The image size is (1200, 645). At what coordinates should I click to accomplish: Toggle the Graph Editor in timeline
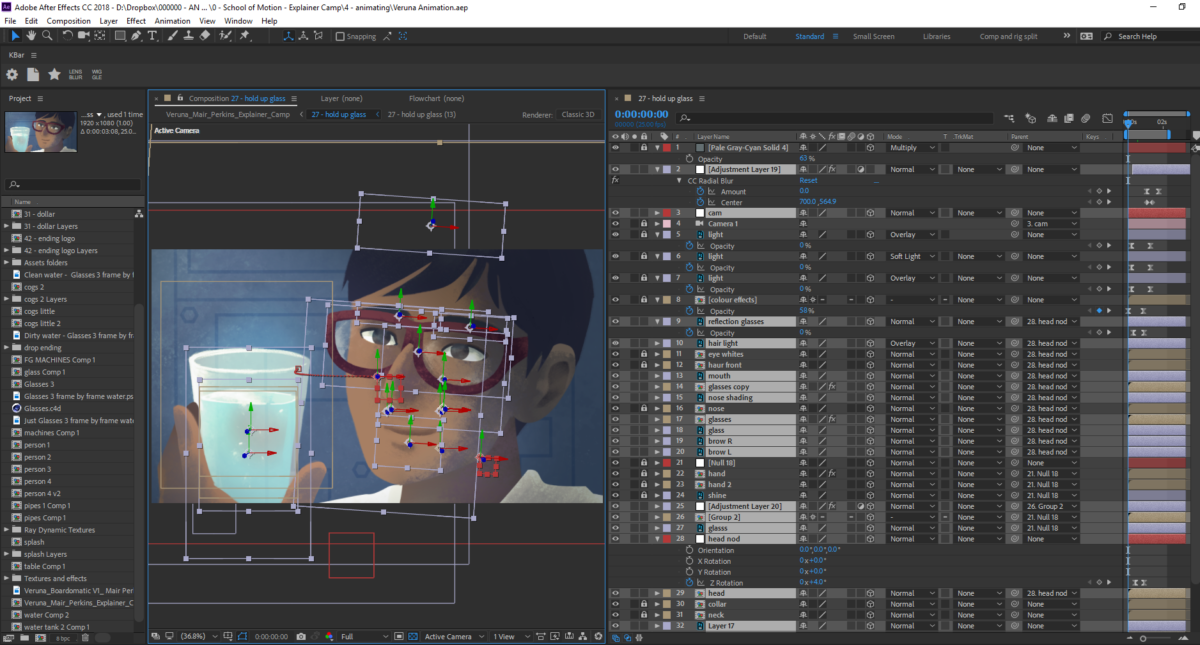(1107, 119)
